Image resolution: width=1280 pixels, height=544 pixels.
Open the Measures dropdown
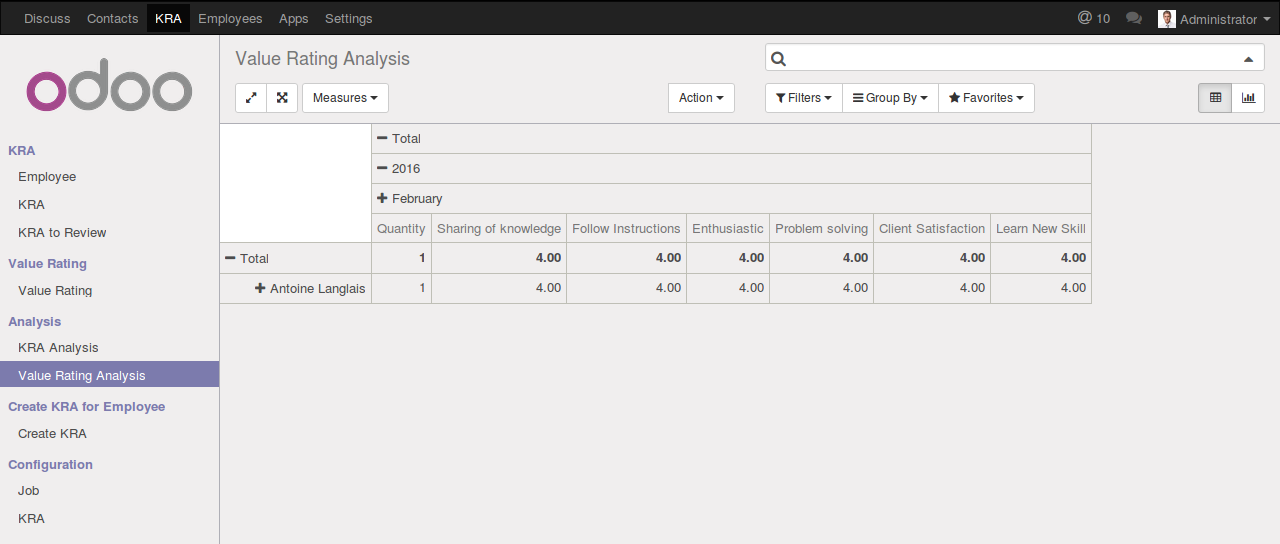[x=345, y=98]
